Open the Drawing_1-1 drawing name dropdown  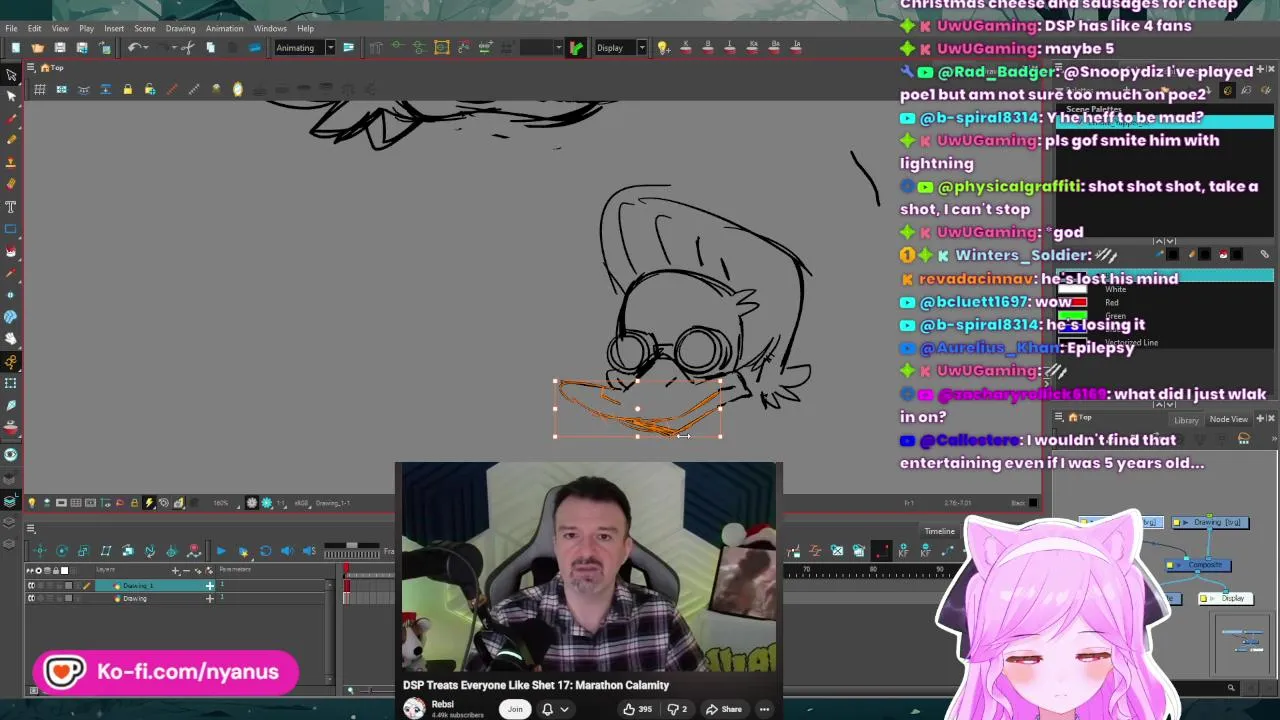(334, 503)
